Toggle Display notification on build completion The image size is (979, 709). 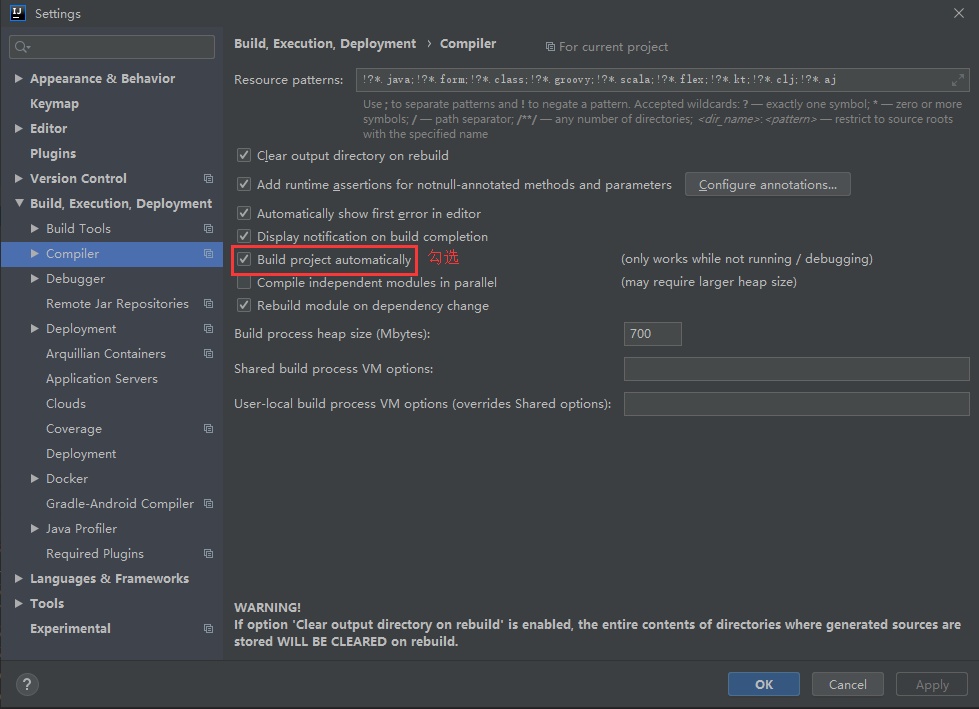244,237
